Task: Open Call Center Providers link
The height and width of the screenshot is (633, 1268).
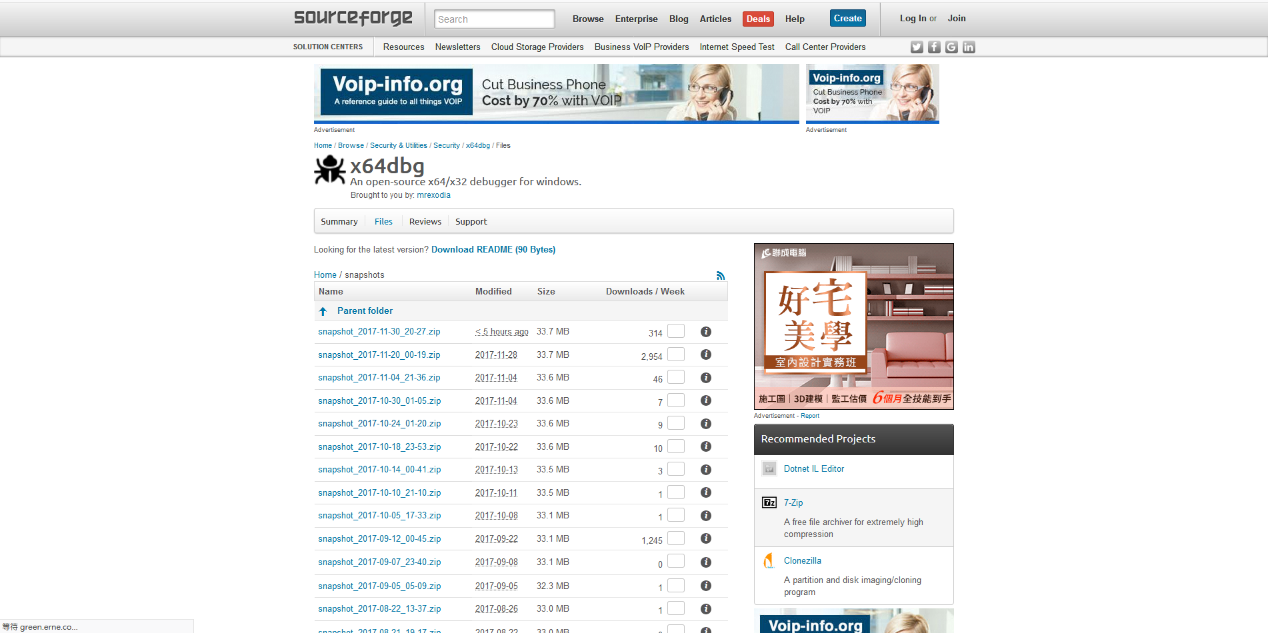Action: pos(825,47)
